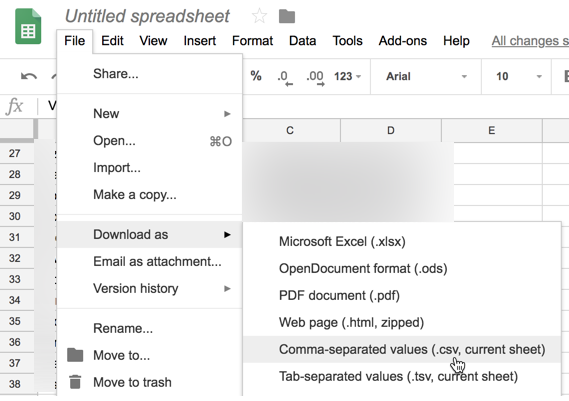Choose Move to trash

click(x=150, y=382)
